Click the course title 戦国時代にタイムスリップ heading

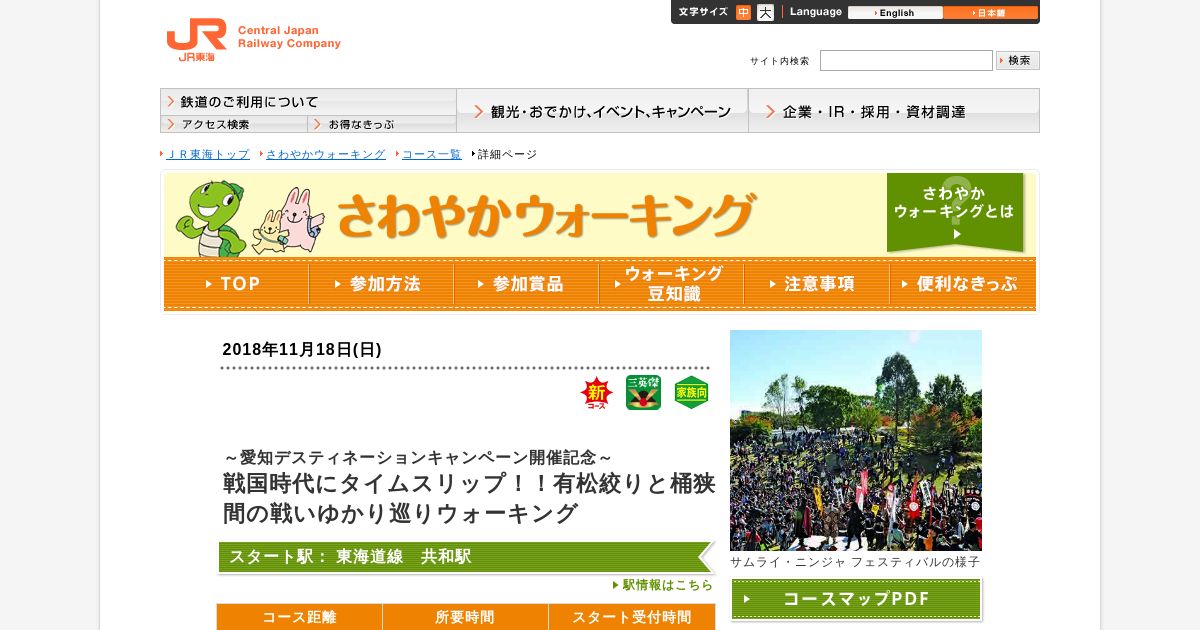pyautogui.click(x=469, y=498)
